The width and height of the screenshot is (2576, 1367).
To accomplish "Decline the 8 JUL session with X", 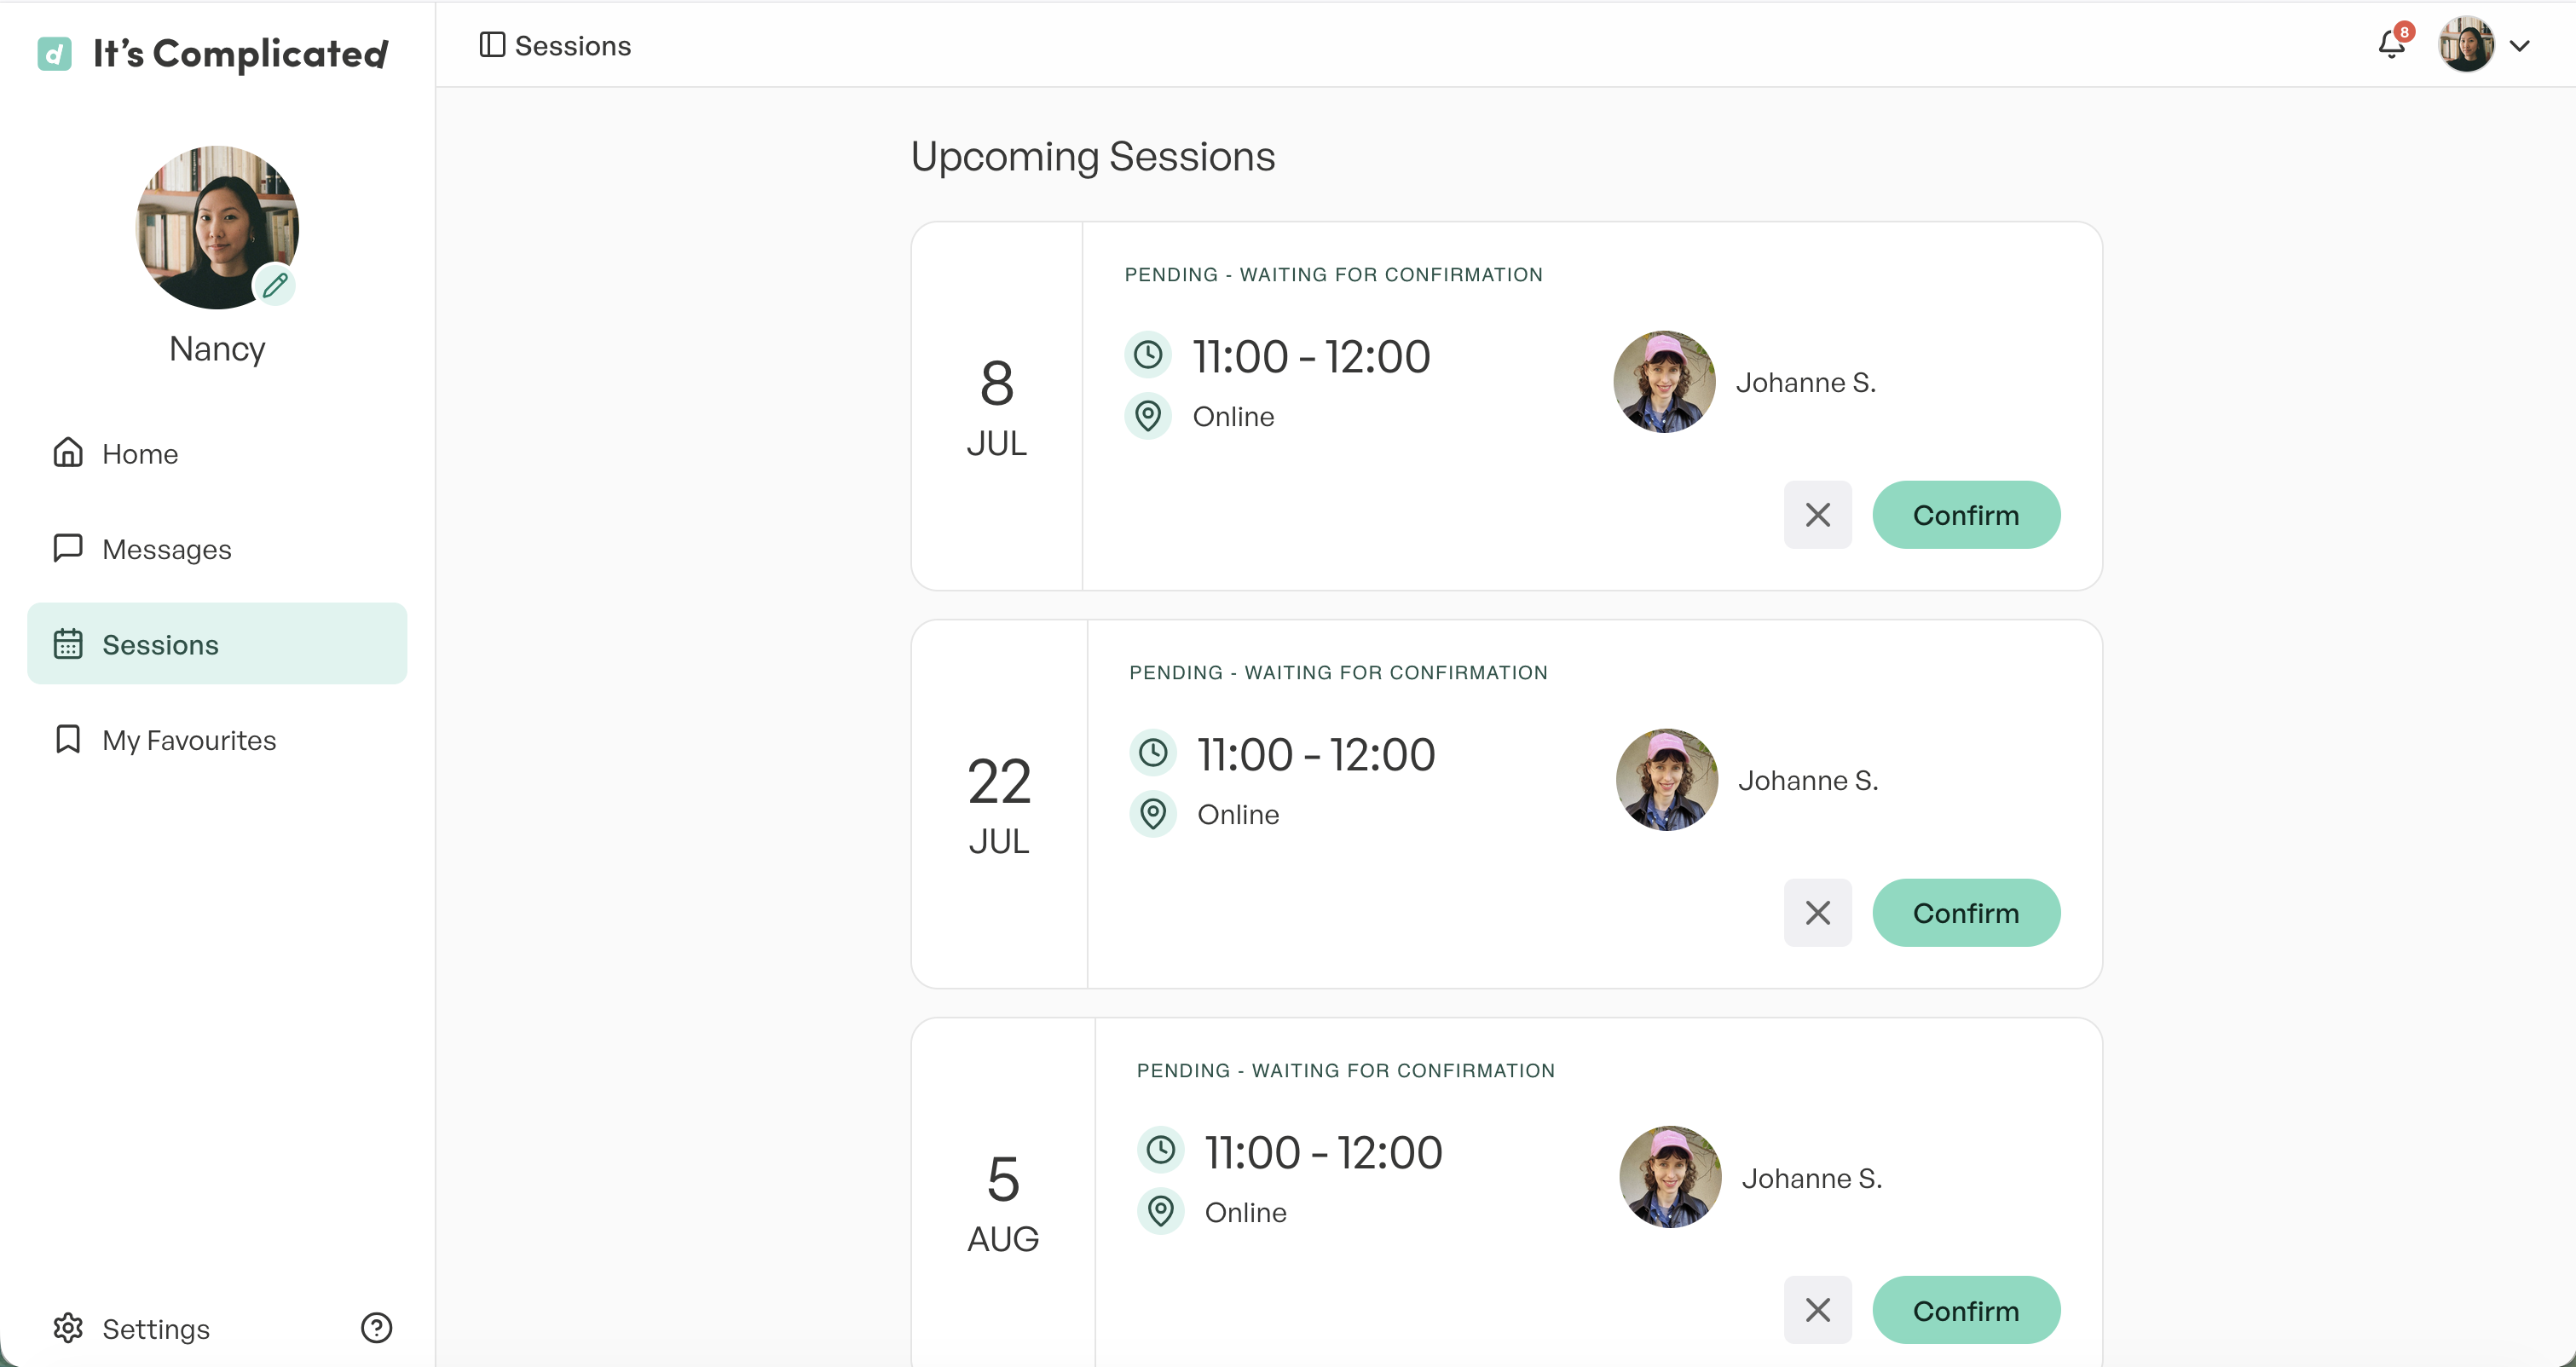I will (x=1818, y=515).
